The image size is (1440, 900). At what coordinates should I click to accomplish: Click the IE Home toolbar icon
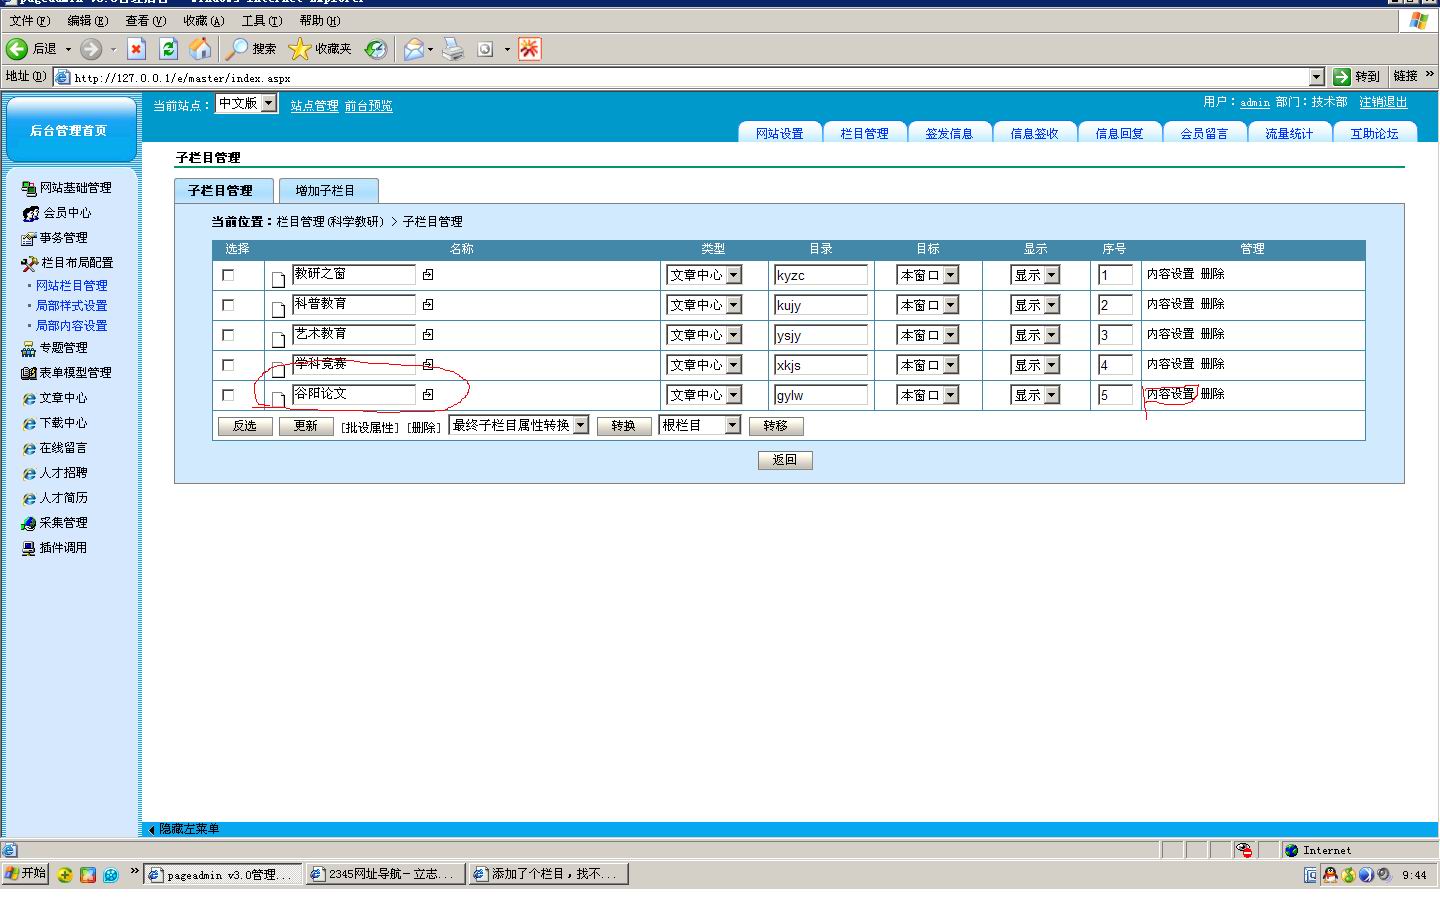click(x=201, y=49)
